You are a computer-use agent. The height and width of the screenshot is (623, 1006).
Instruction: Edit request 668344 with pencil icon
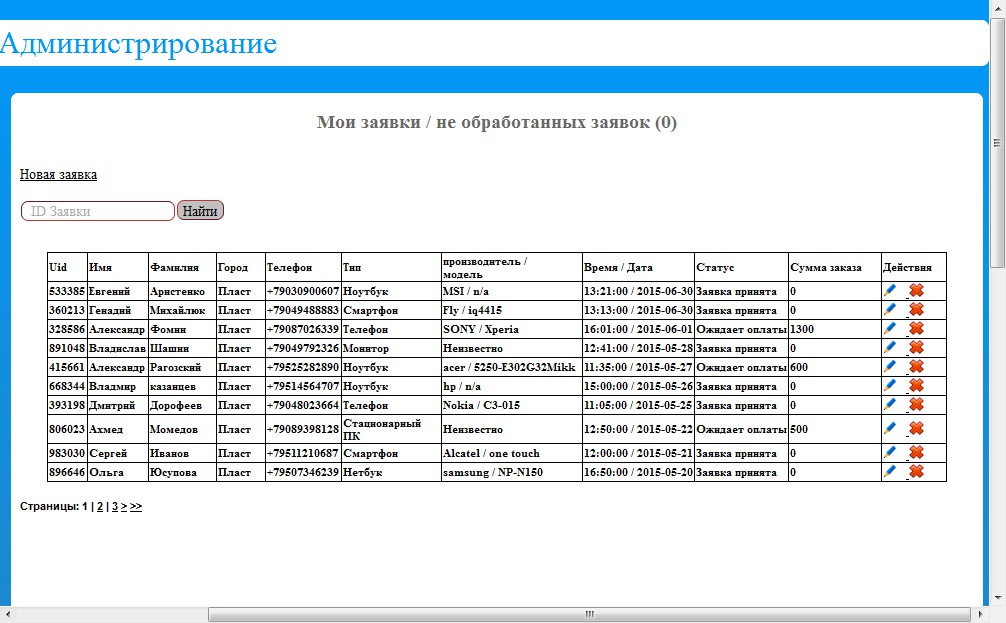(890, 385)
